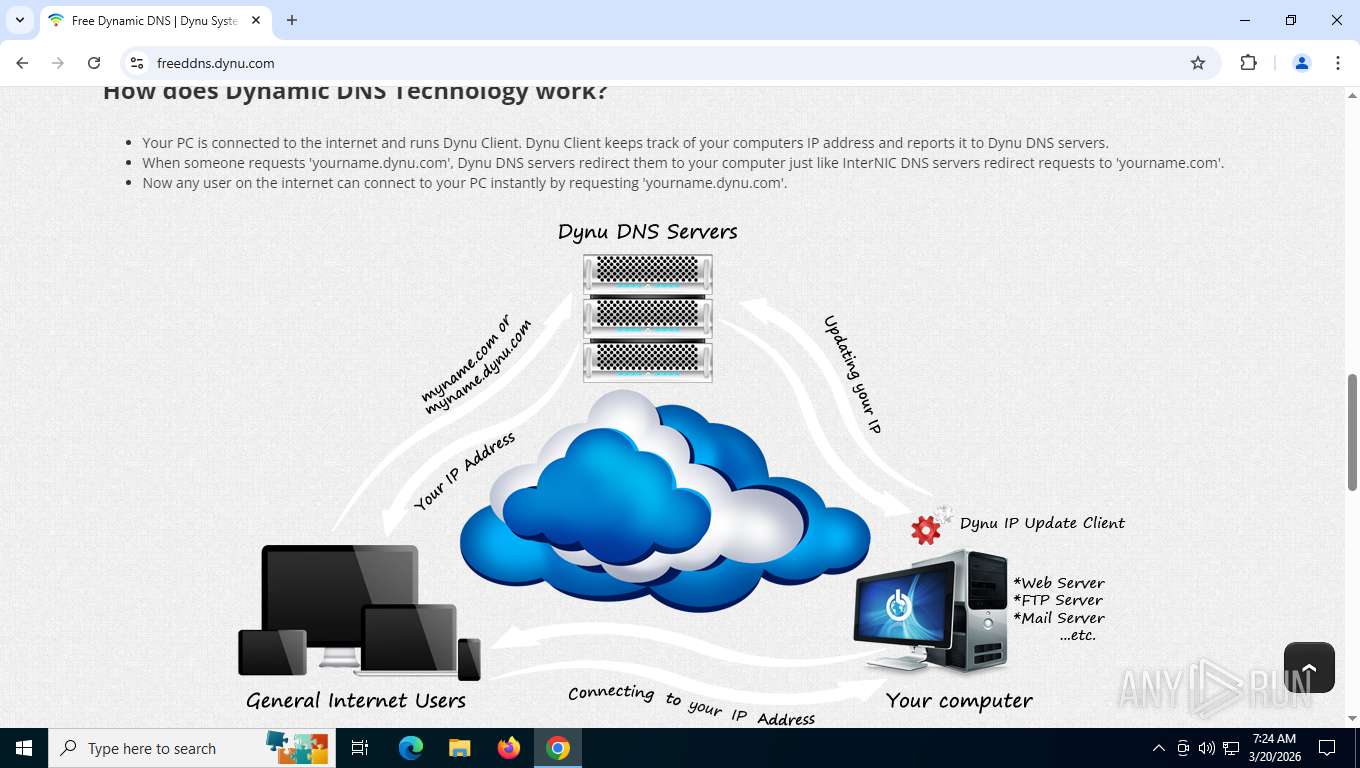Click the first bullet about Dynu Client
Viewport: 1360px width, 768px height.
click(625, 143)
